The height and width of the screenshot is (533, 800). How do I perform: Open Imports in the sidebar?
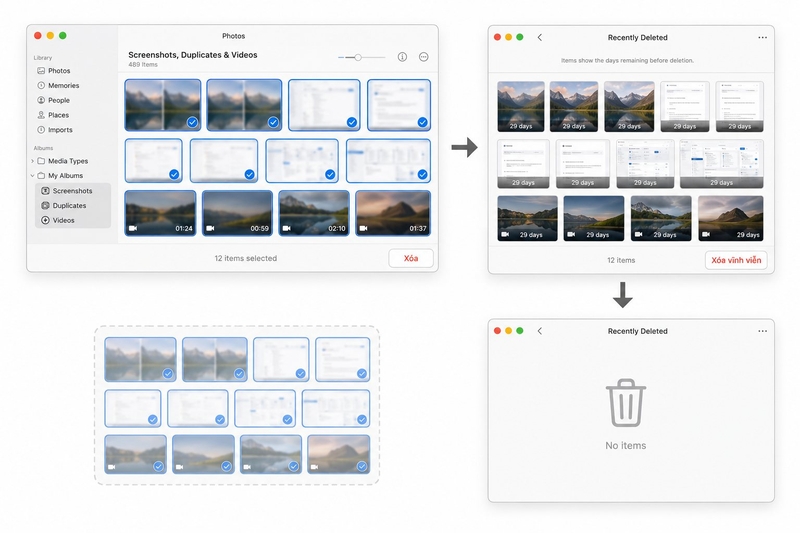60,130
